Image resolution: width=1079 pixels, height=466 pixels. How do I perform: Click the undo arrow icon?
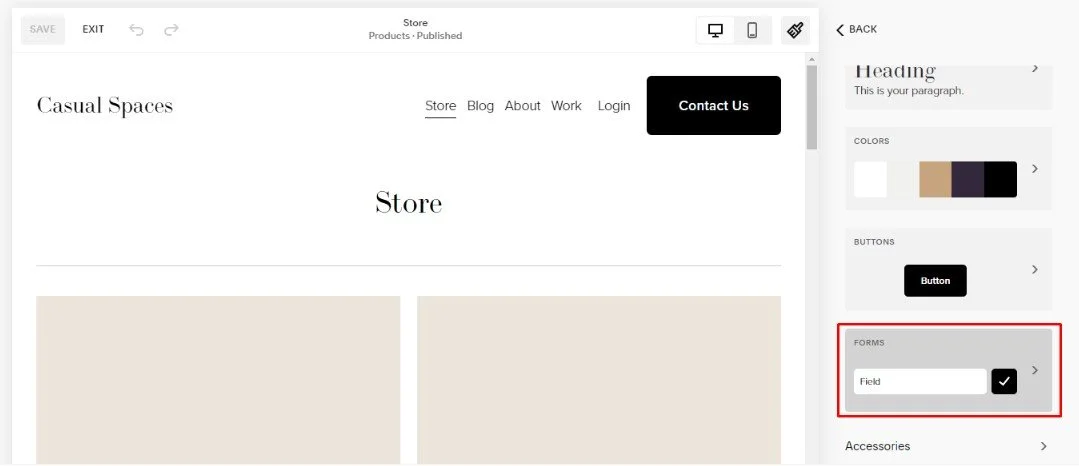pos(136,30)
